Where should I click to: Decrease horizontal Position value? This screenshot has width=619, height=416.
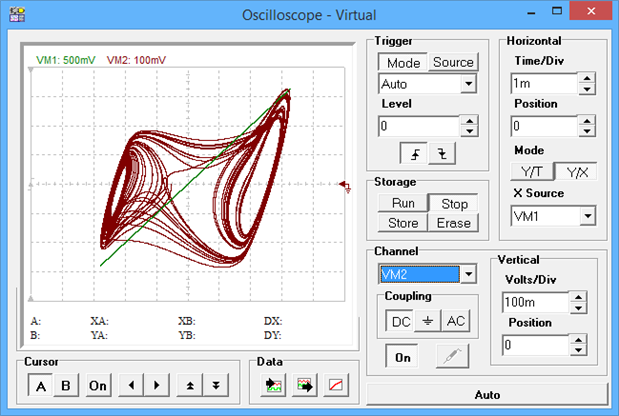587,131
